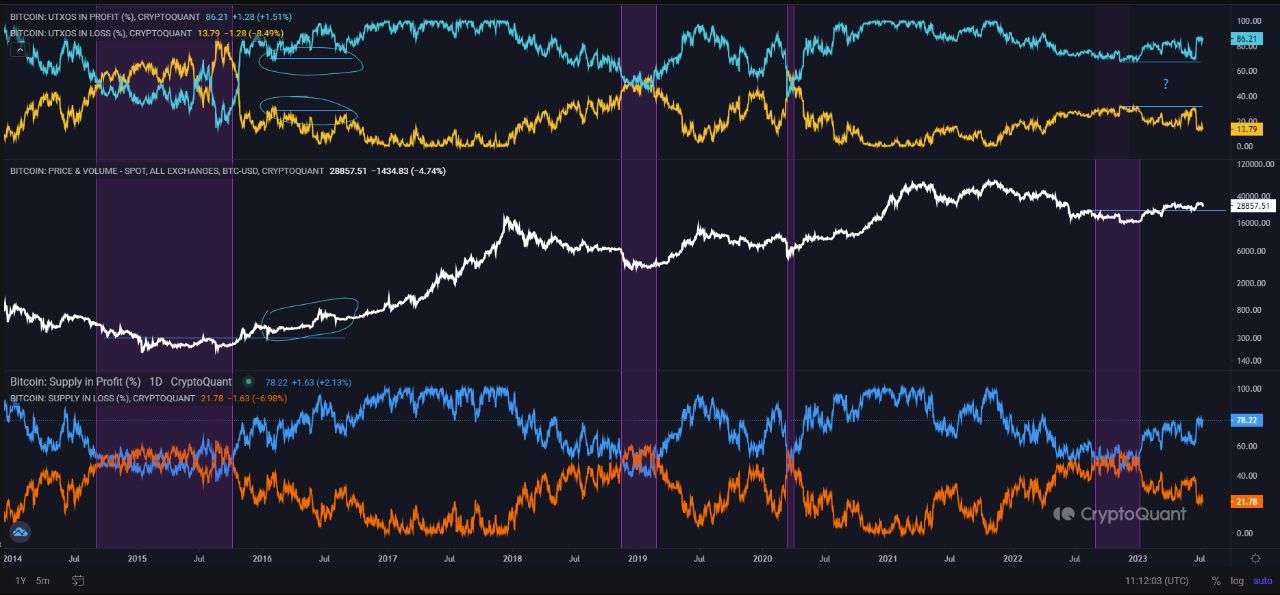This screenshot has width=1280, height=595.
Task: Open the TradingView logo link
Action: pyautogui.click(x=20, y=532)
